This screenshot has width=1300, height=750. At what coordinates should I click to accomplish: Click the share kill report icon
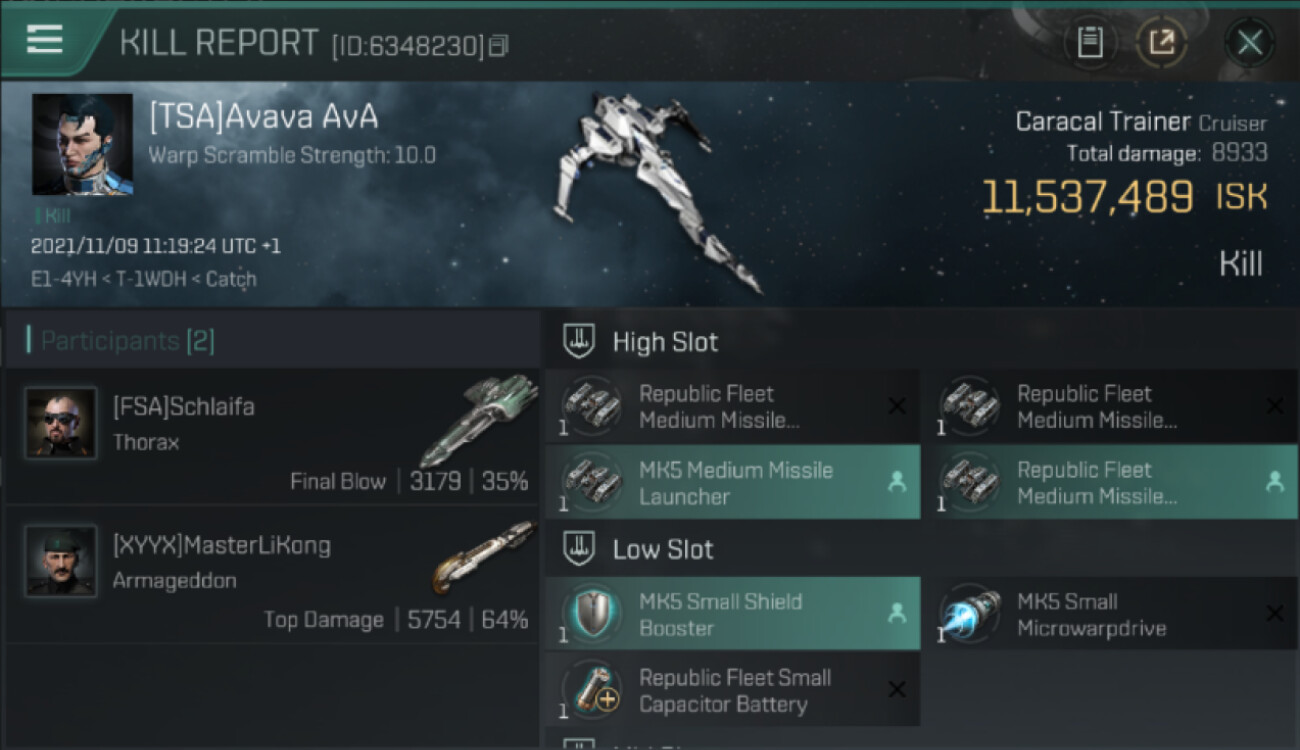pos(1161,42)
